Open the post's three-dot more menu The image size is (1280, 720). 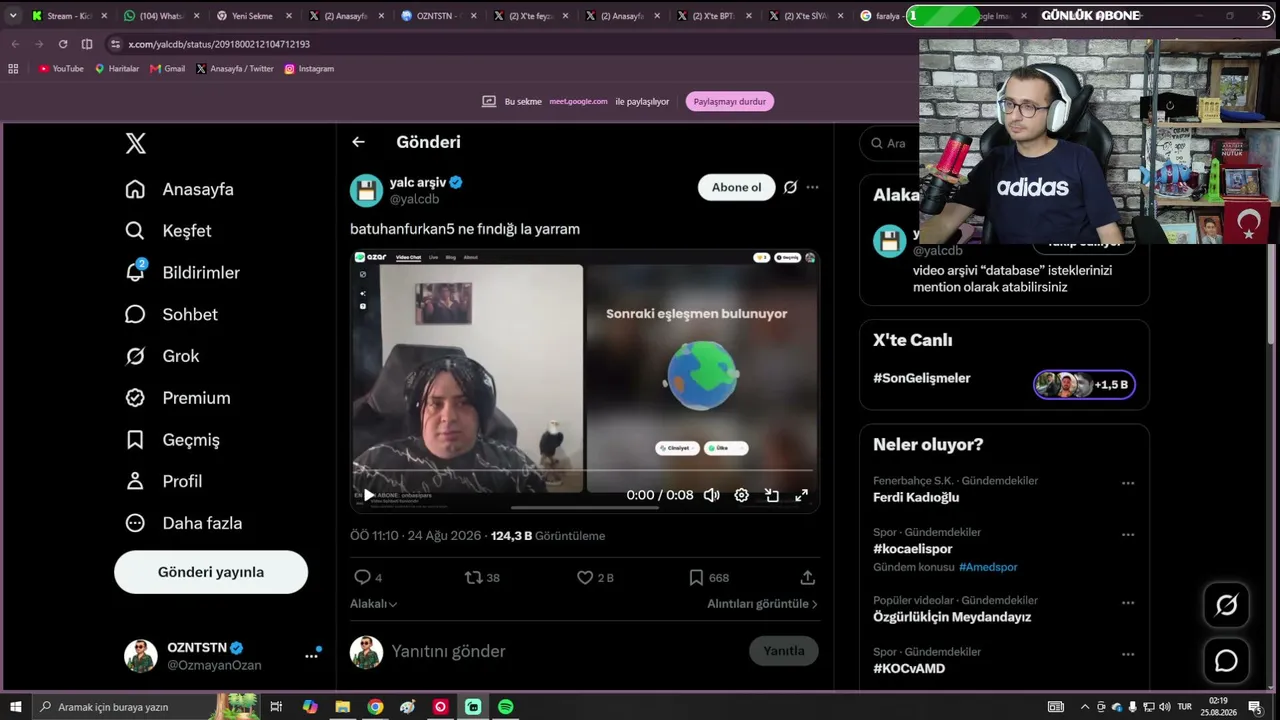pyautogui.click(x=812, y=187)
